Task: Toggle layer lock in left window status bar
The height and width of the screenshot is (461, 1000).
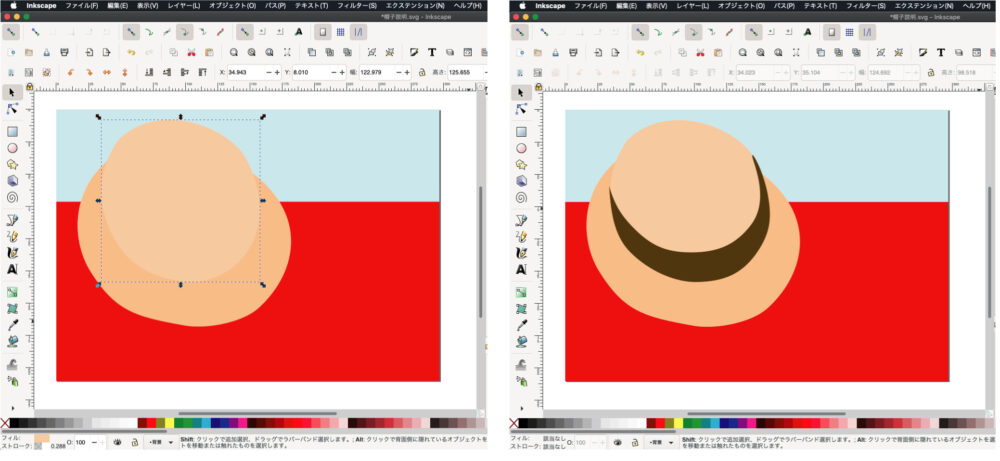Action: (134, 441)
